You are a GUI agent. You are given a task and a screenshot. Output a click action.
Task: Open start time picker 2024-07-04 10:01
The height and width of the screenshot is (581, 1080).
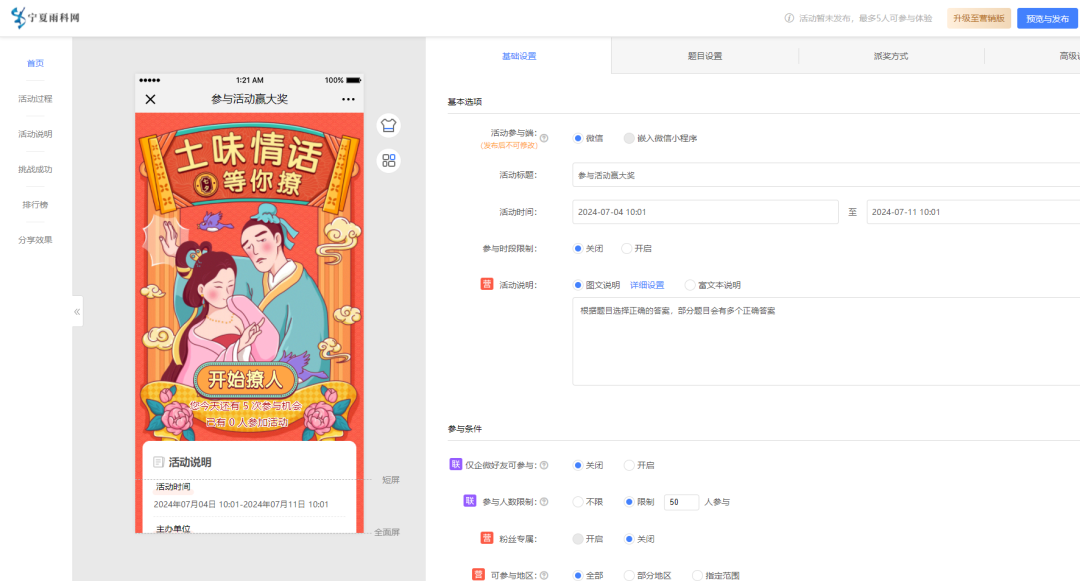705,212
